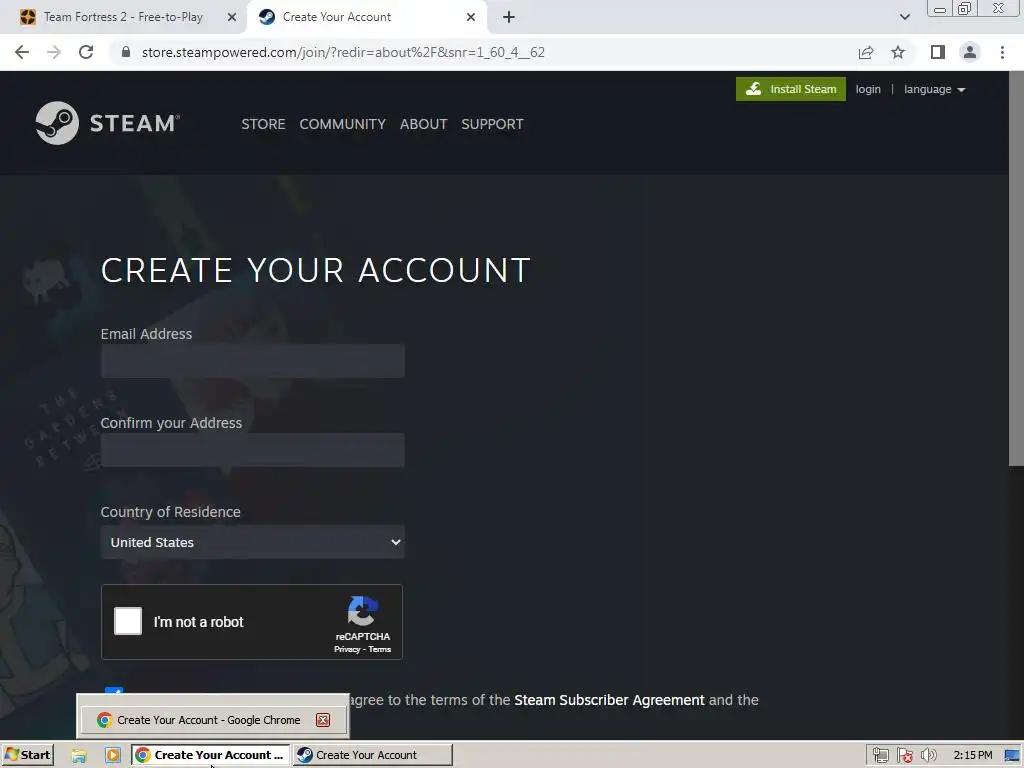Close the Team Fortress 2 tab

tap(232, 18)
